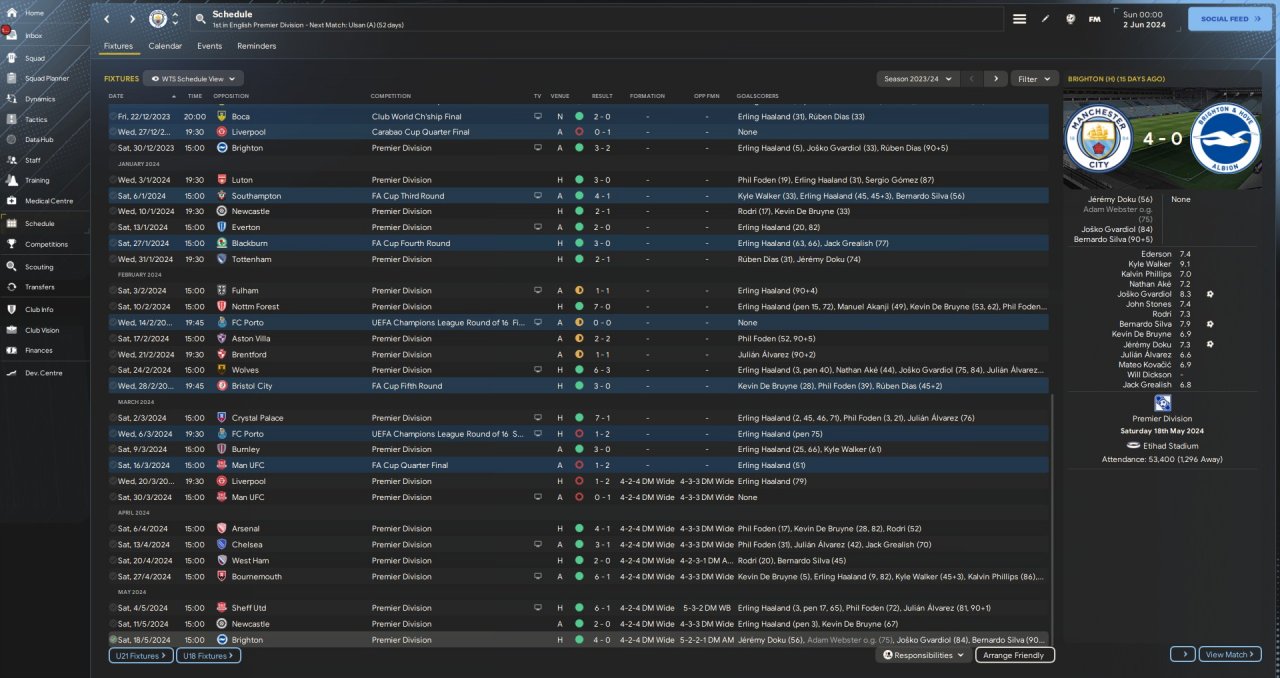Expand the WTS Schedule View dropdown
Viewport: 1280px width, 678px height.
click(193, 78)
